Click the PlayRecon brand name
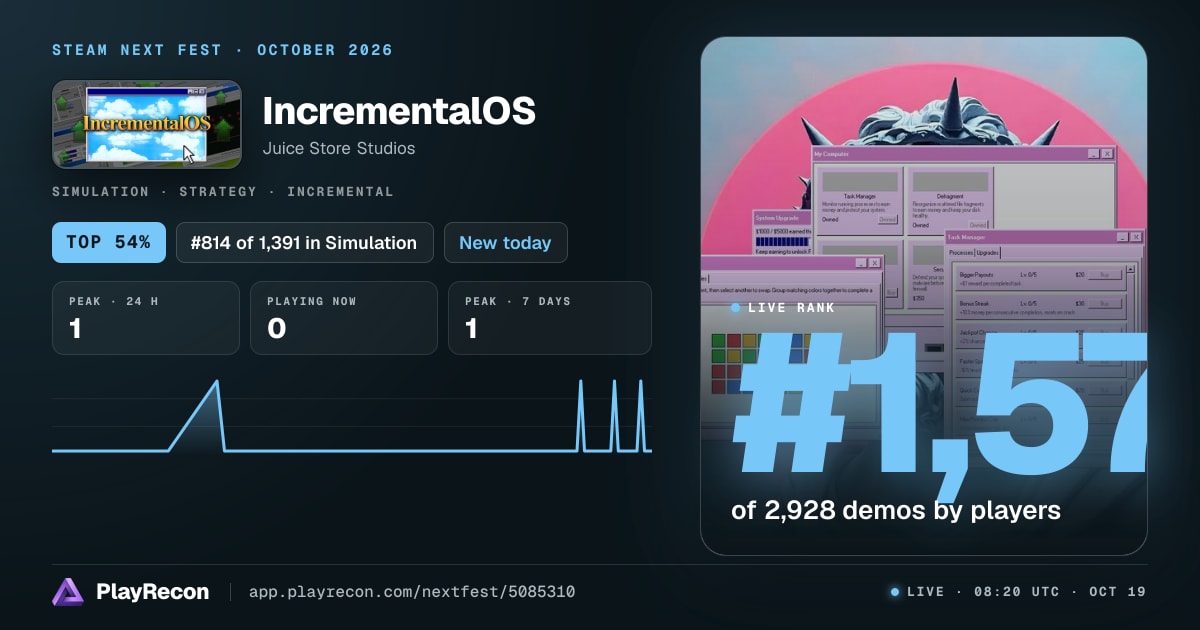 coord(153,592)
